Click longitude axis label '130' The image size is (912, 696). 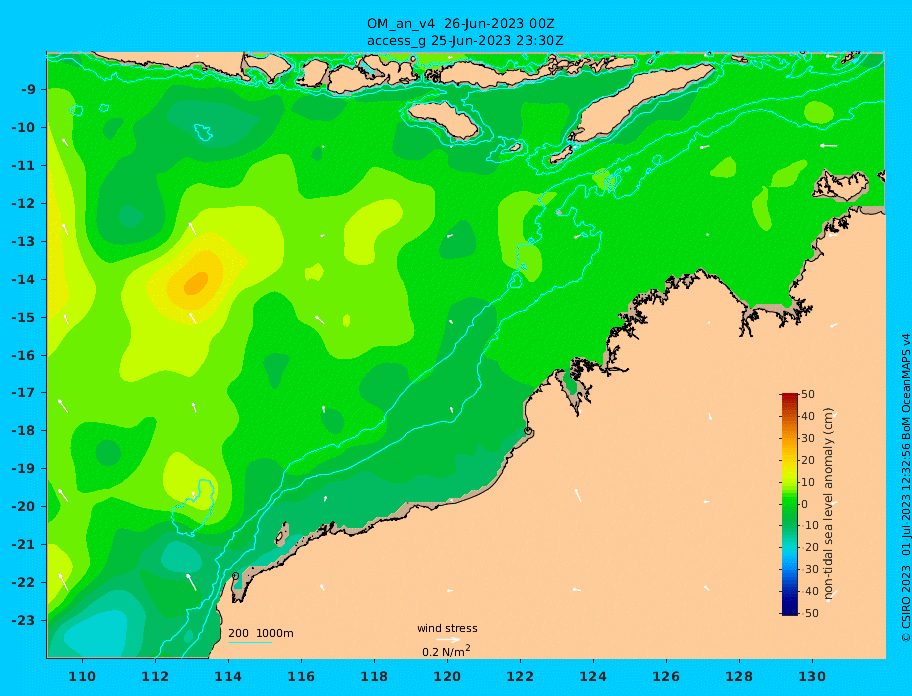tap(812, 676)
